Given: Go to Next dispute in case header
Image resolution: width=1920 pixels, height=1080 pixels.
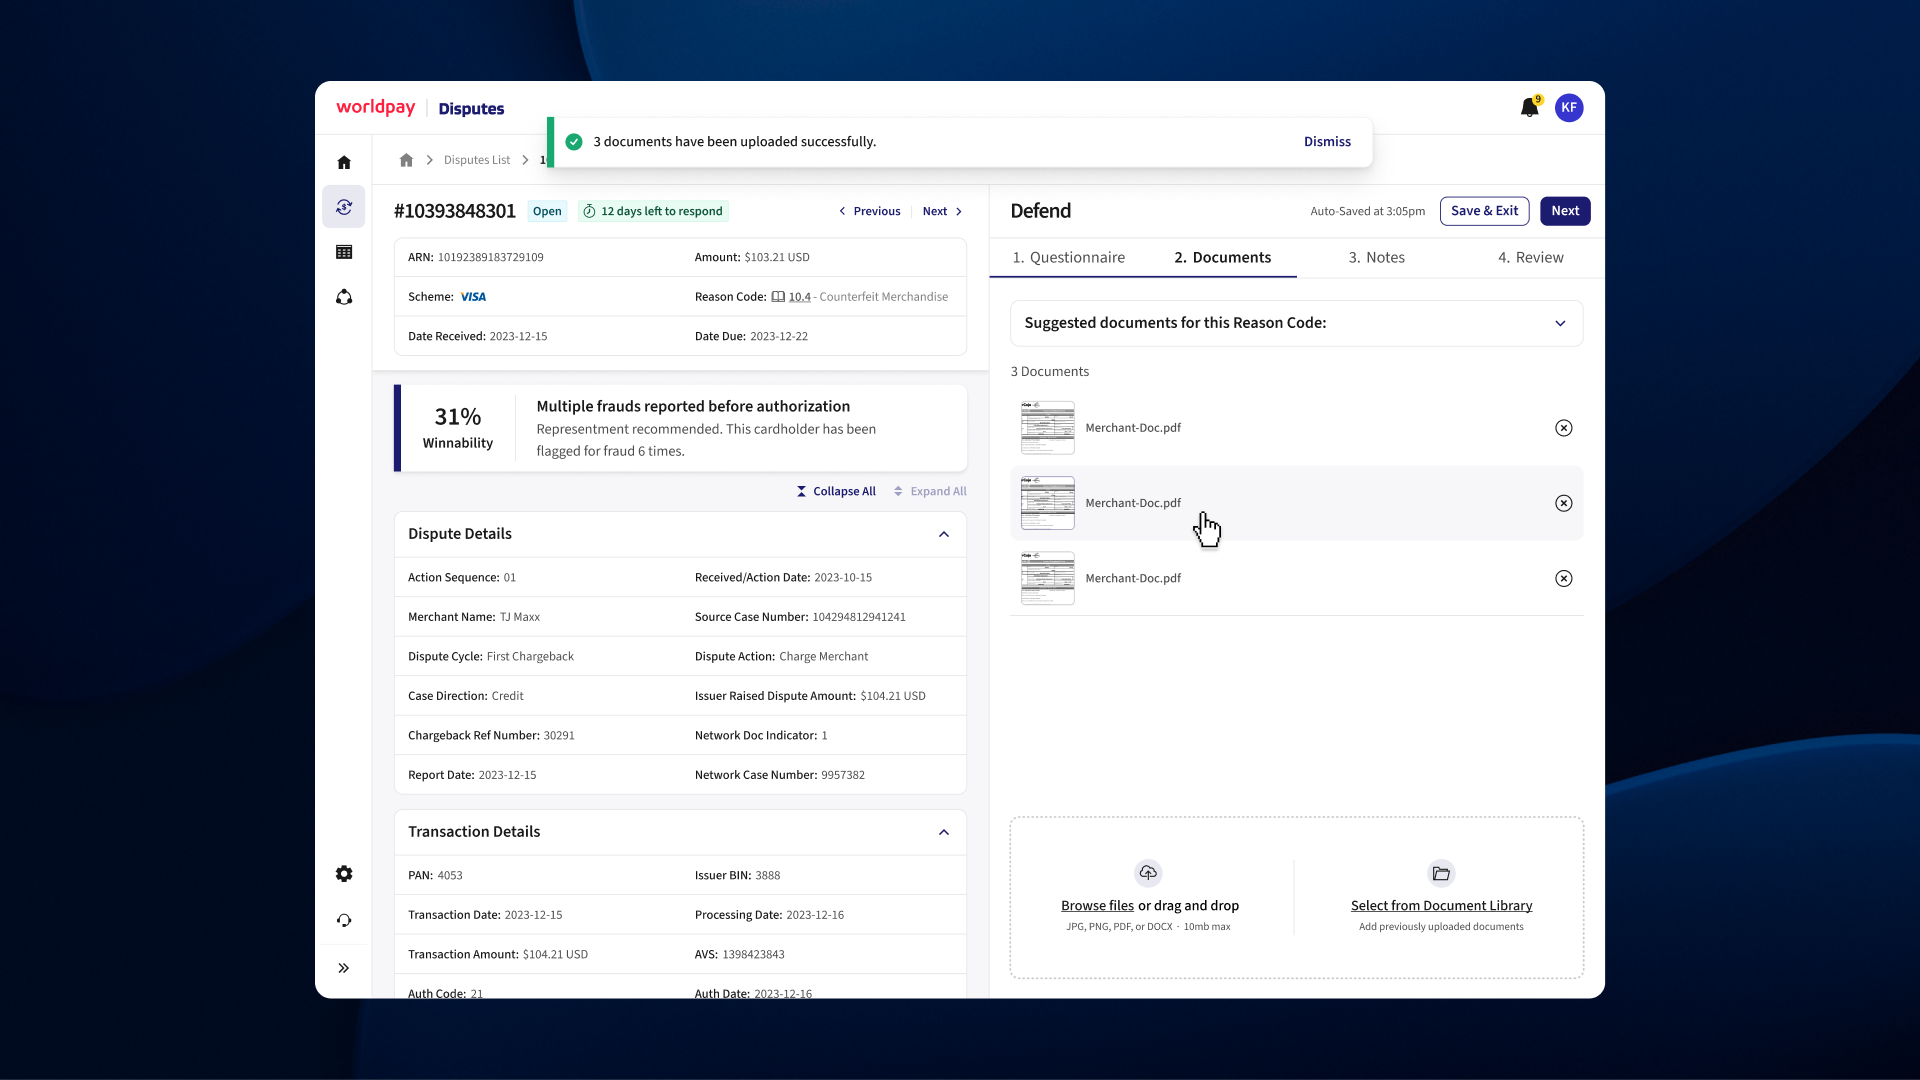Looking at the screenshot, I should [x=942, y=211].
